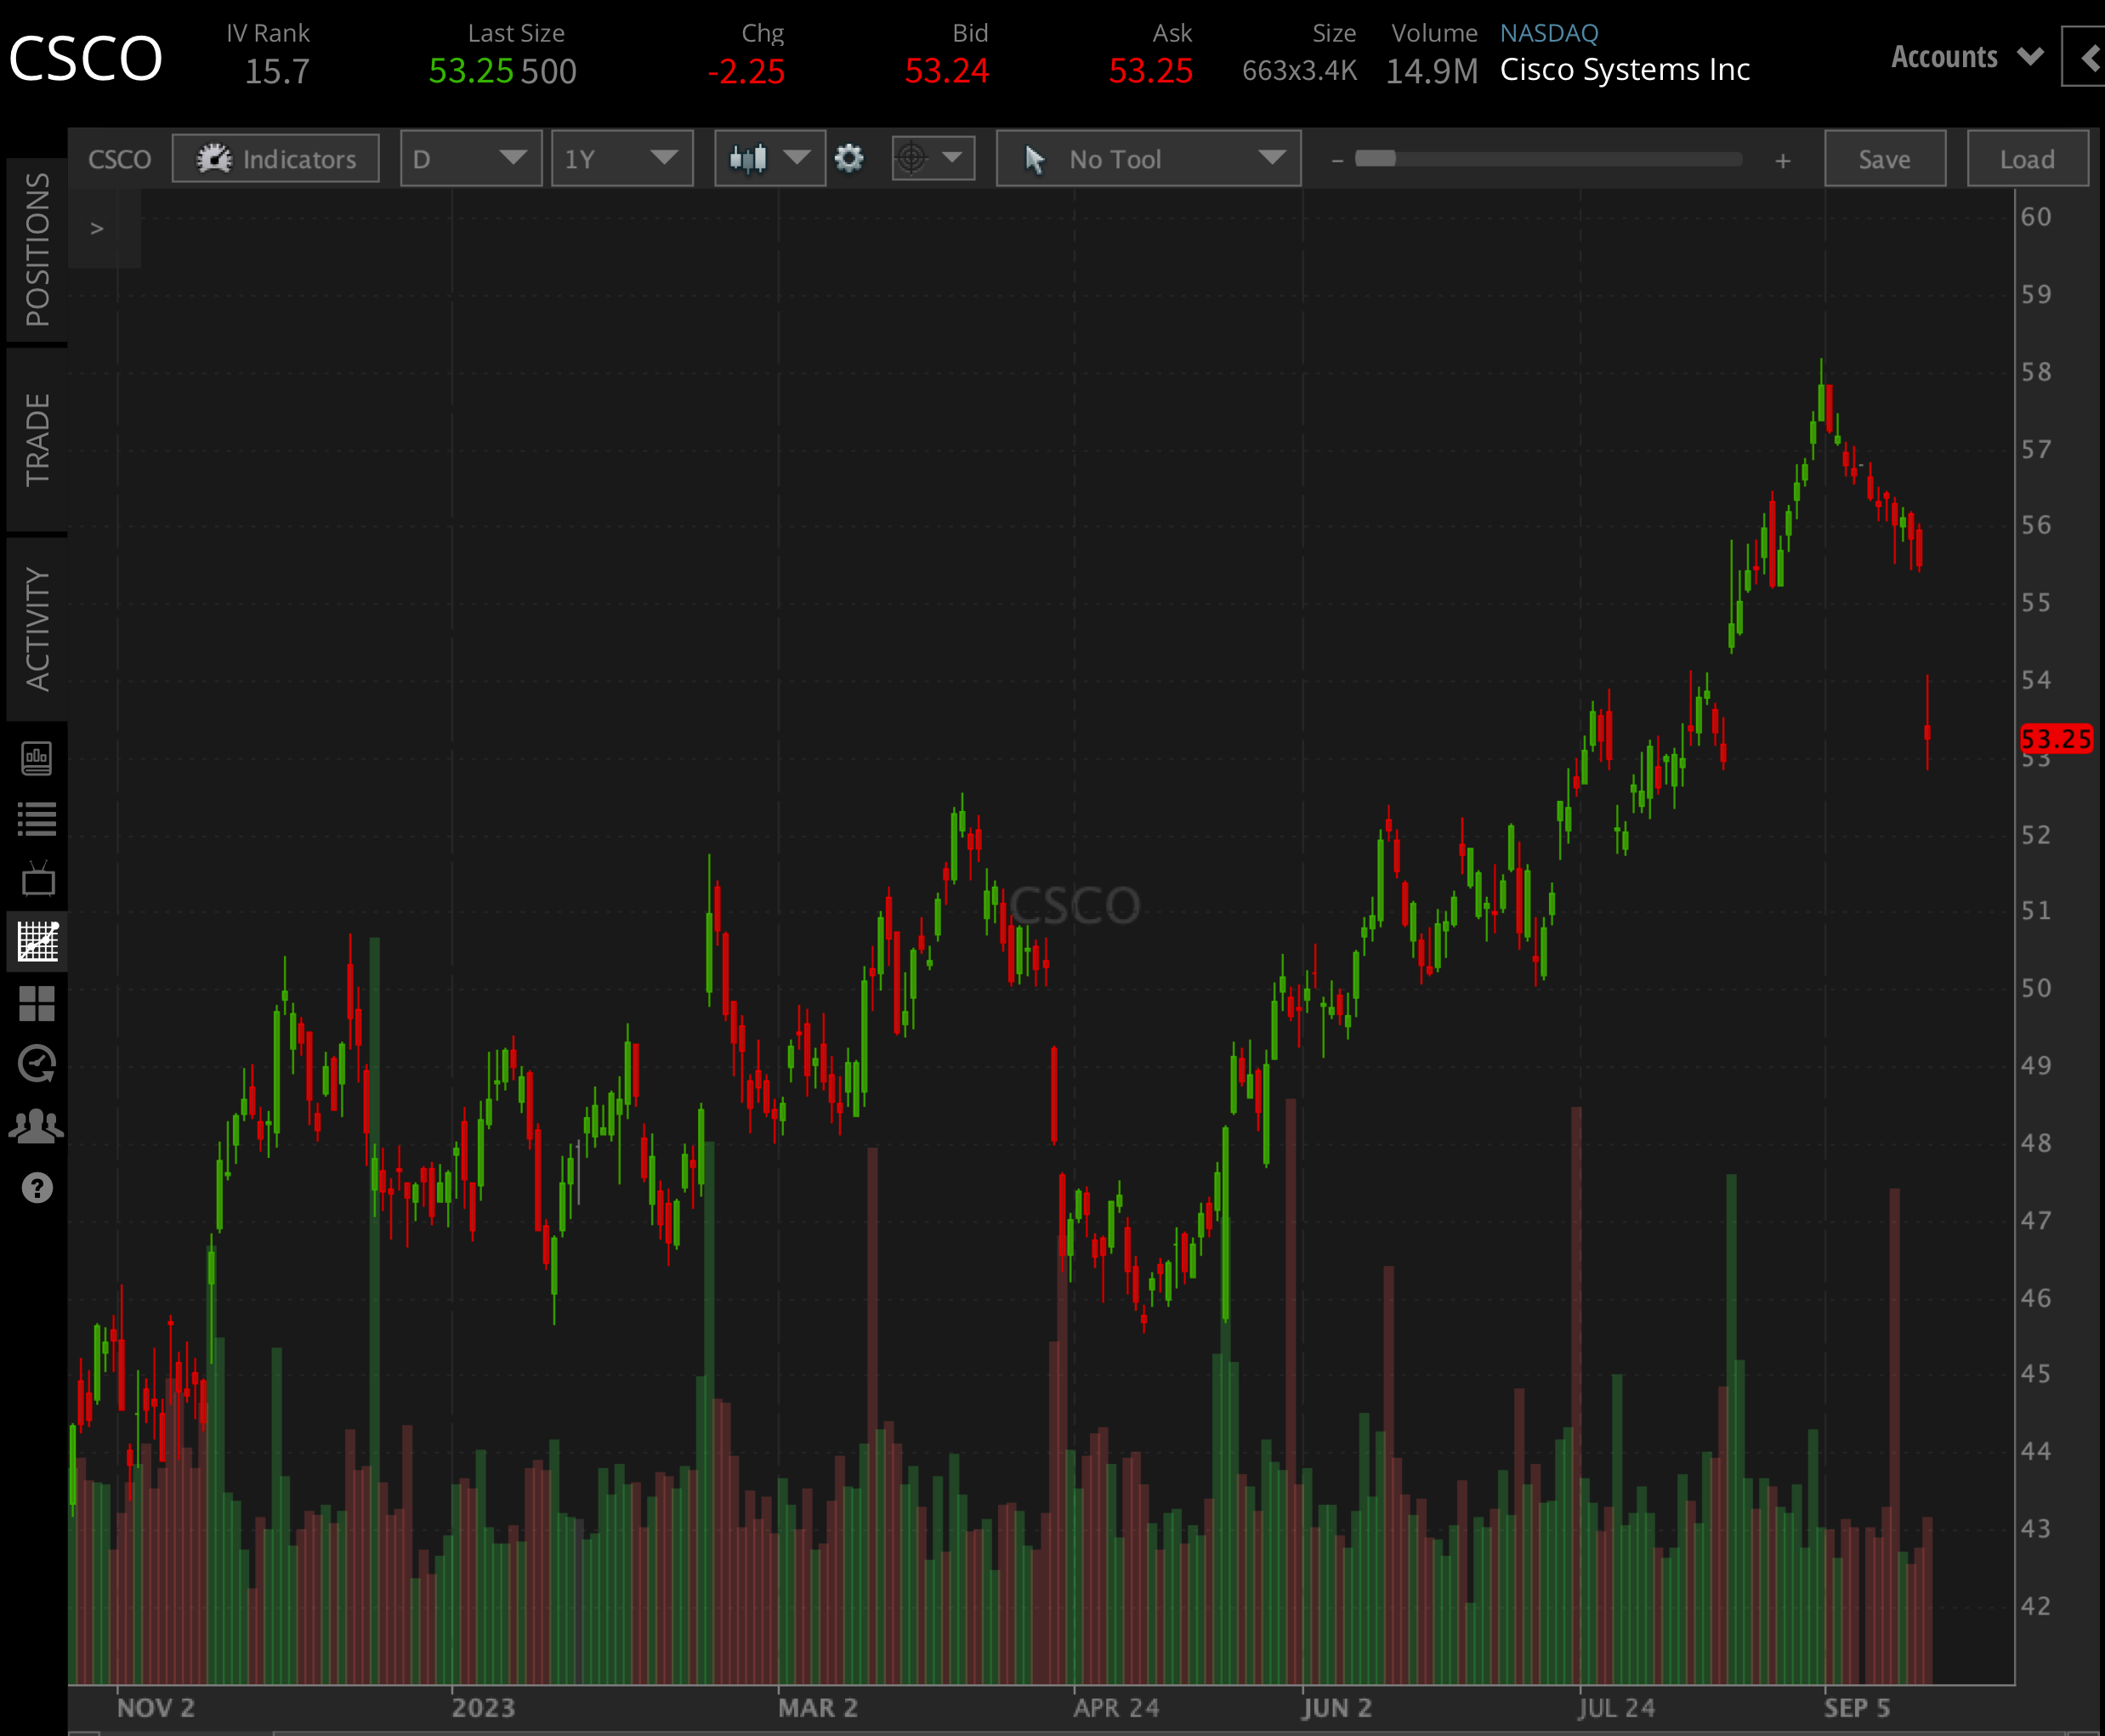Click the TV/live media icon
This screenshot has height=1736, width=2105.
pyautogui.click(x=37, y=878)
